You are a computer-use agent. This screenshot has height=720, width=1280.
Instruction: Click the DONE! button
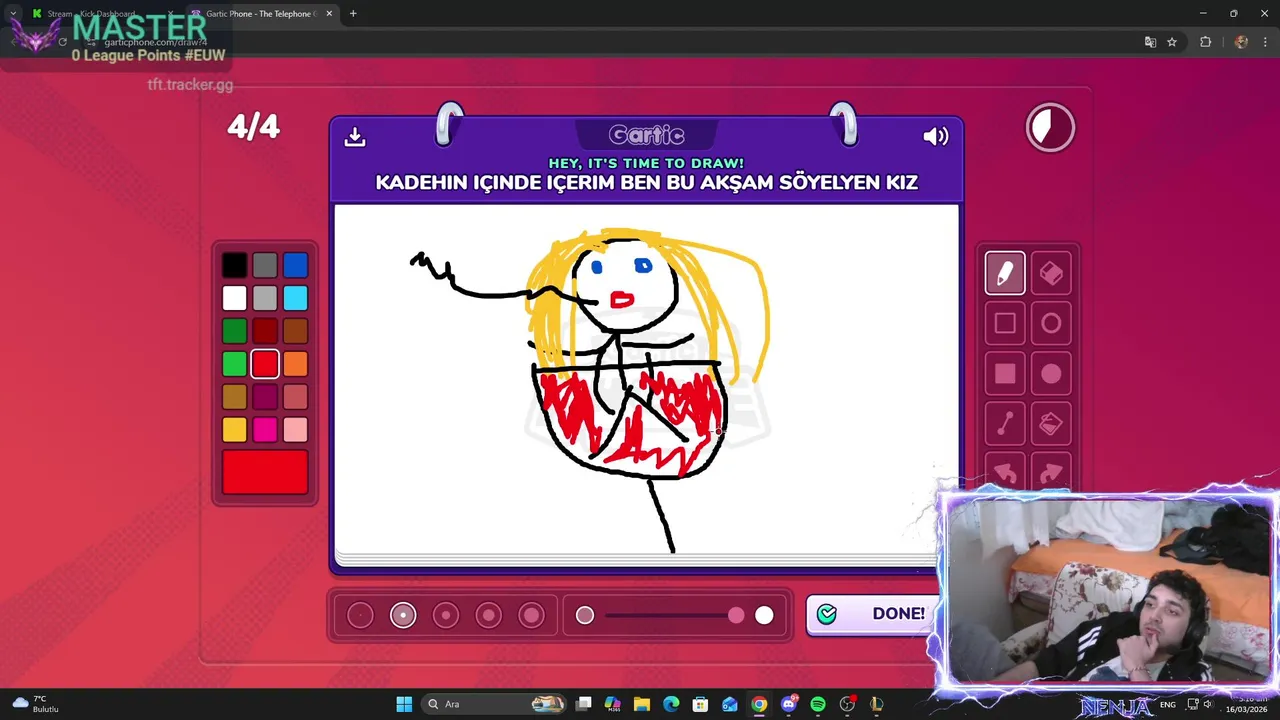(872, 614)
